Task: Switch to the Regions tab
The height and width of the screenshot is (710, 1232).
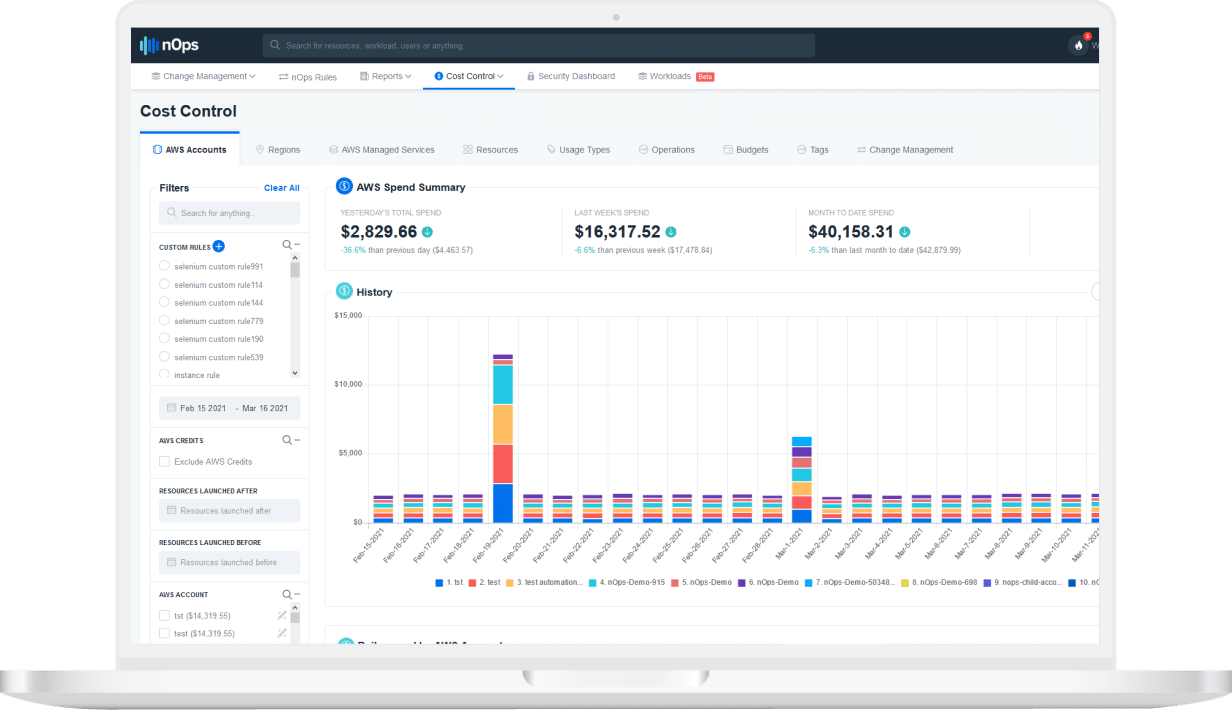Action: [x=277, y=150]
